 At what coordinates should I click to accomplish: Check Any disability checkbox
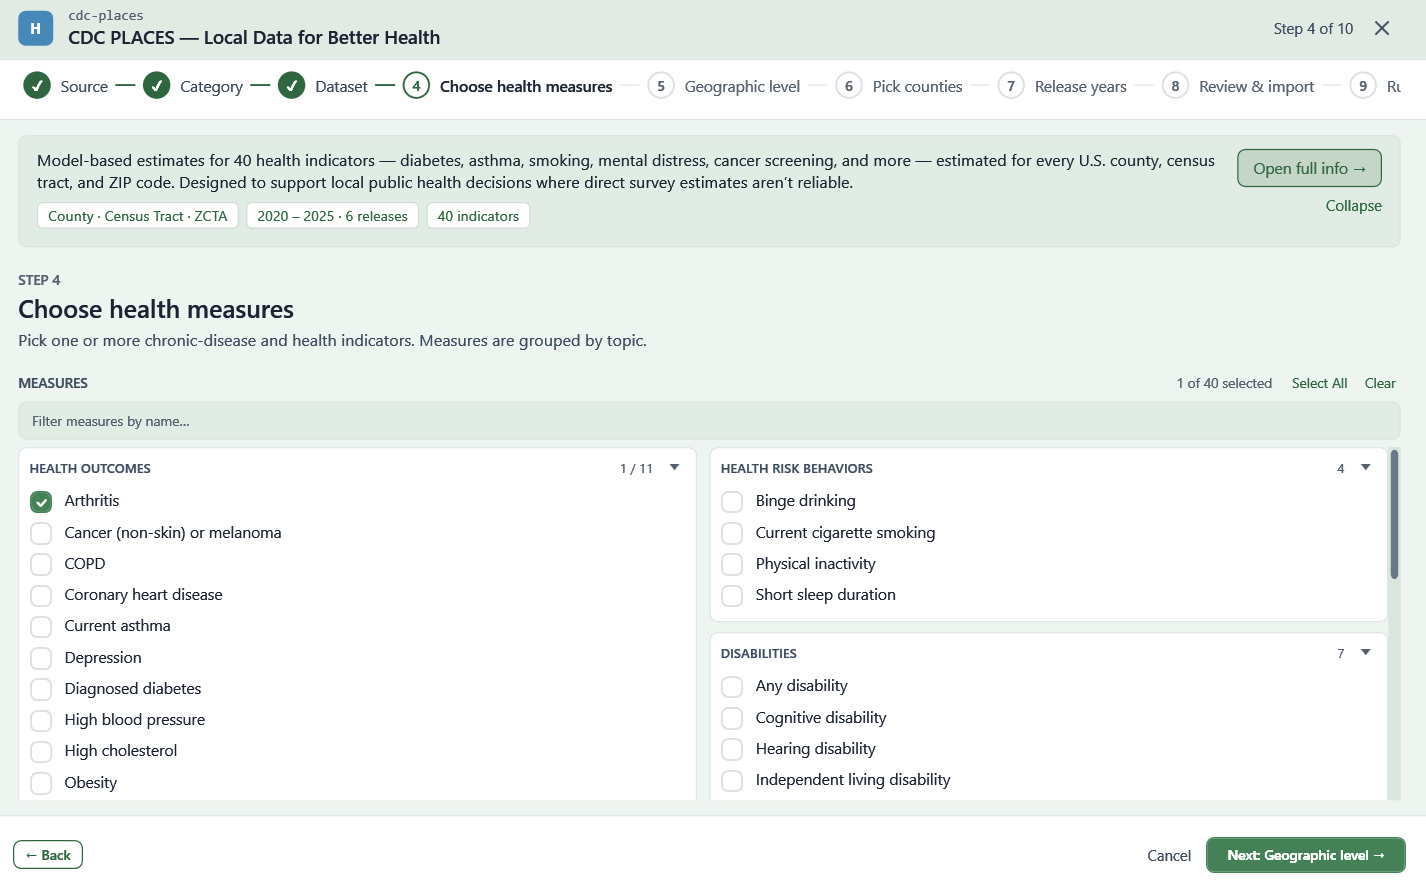pyautogui.click(x=732, y=687)
